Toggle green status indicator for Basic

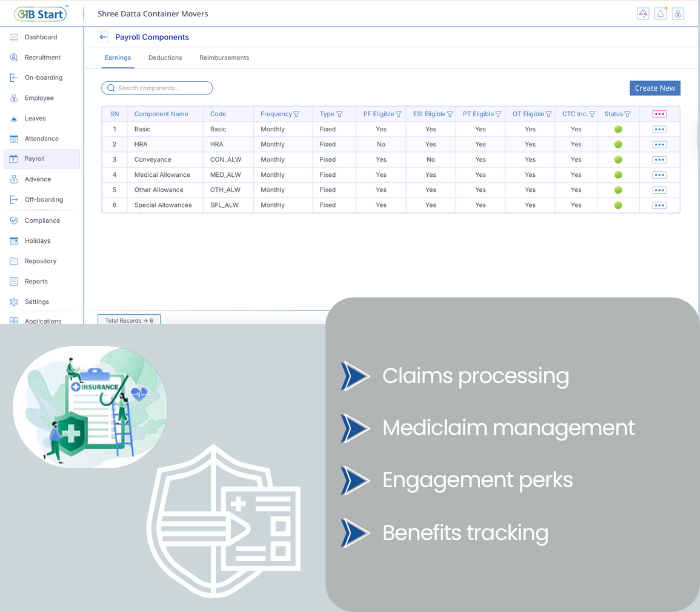coord(618,129)
